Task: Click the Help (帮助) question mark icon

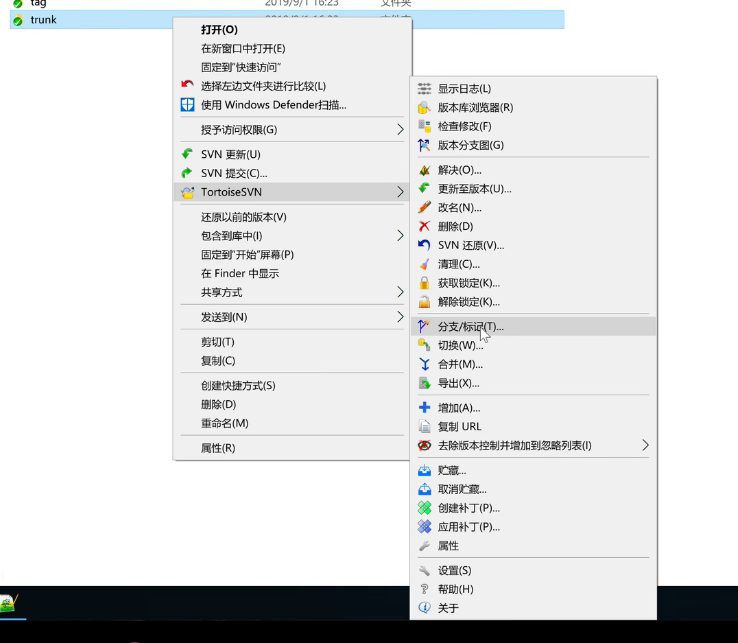Action: pyautogui.click(x=424, y=589)
